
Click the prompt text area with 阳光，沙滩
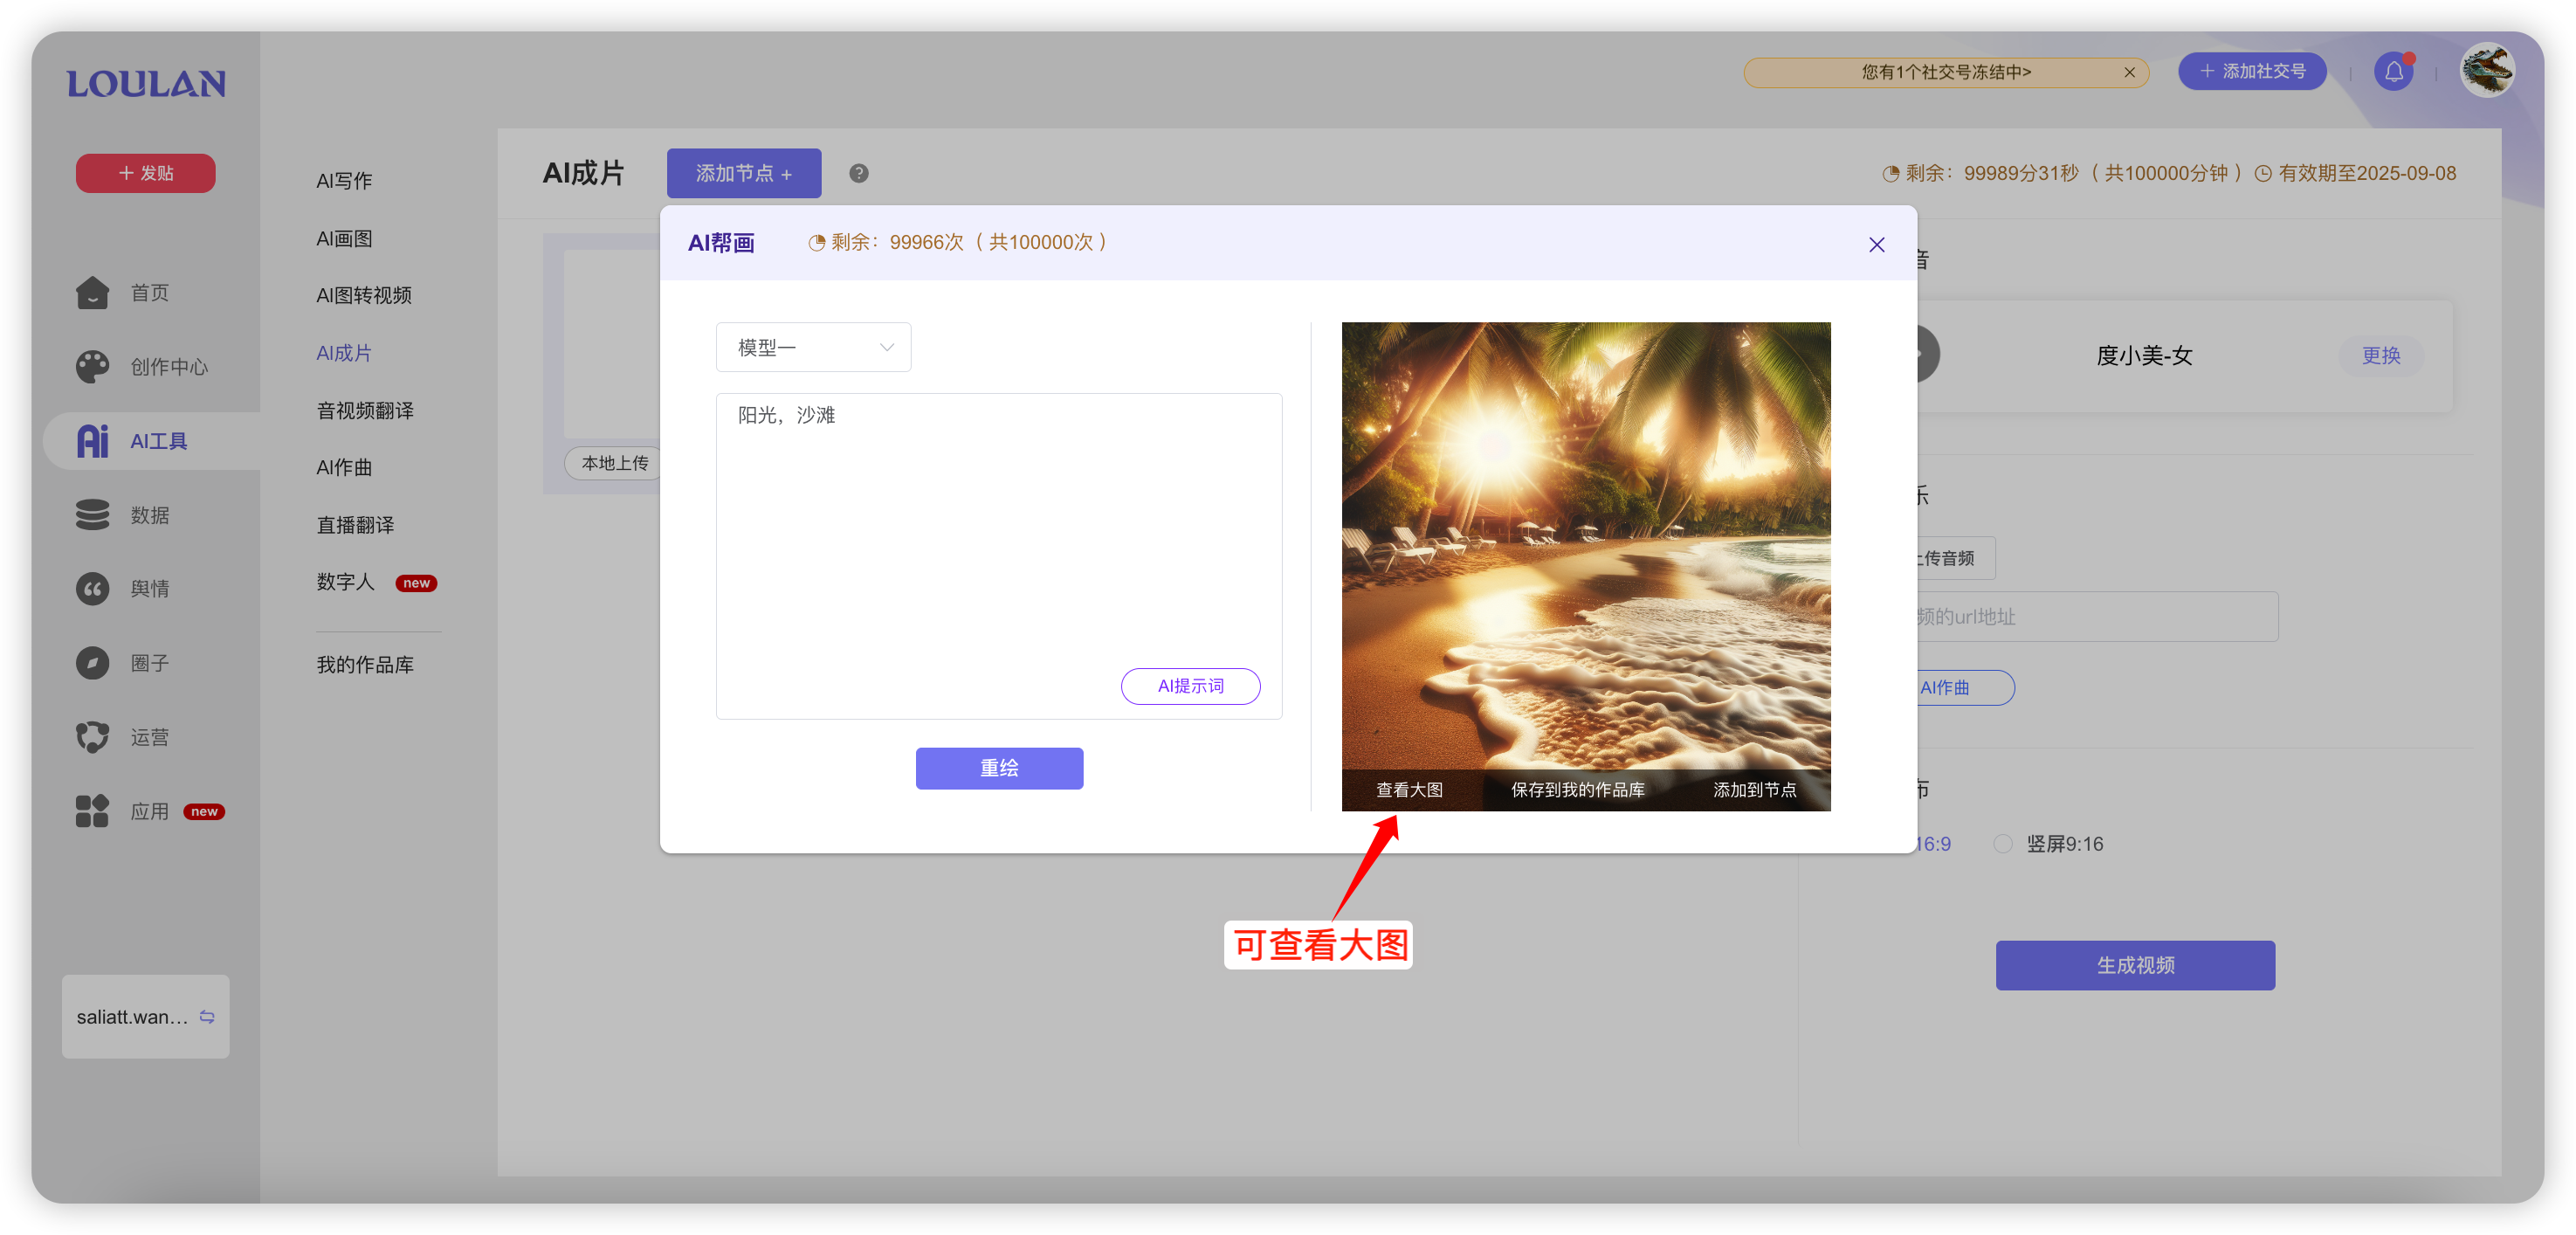999,556
